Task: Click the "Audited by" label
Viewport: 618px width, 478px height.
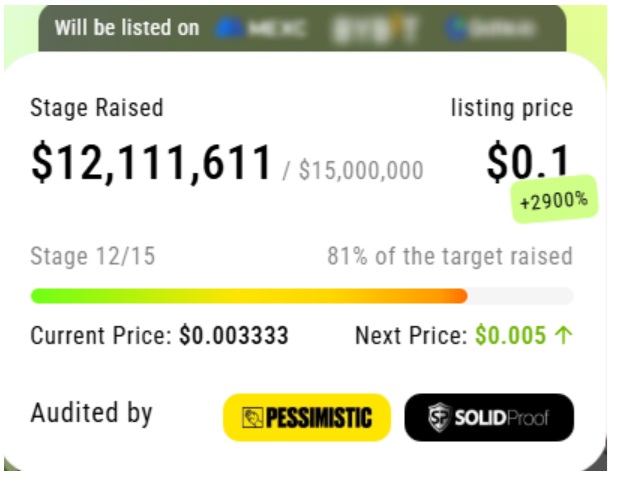Action: tap(92, 412)
